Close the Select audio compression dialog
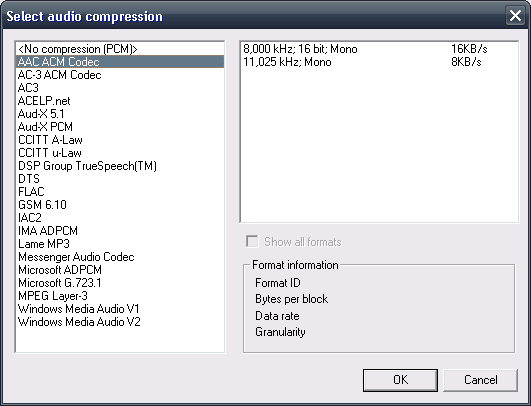 pos(515,16)
